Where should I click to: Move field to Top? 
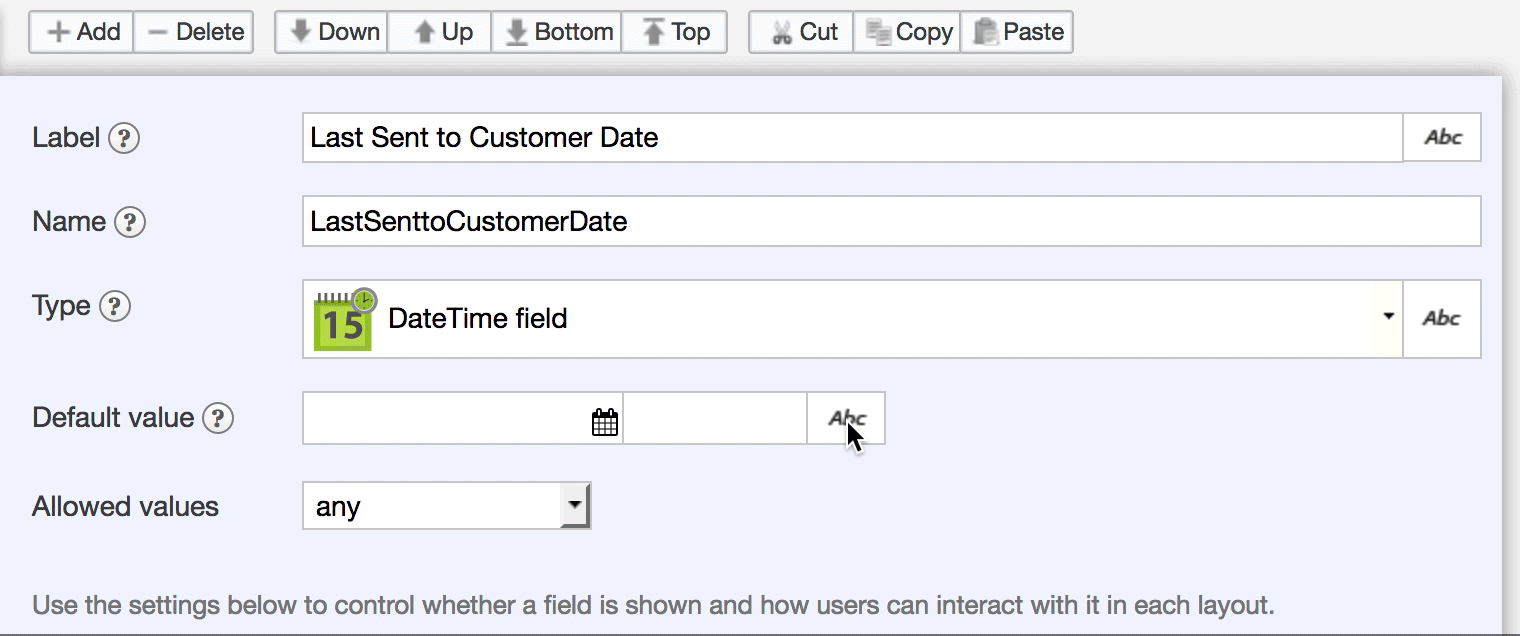(x=674, y=32)
